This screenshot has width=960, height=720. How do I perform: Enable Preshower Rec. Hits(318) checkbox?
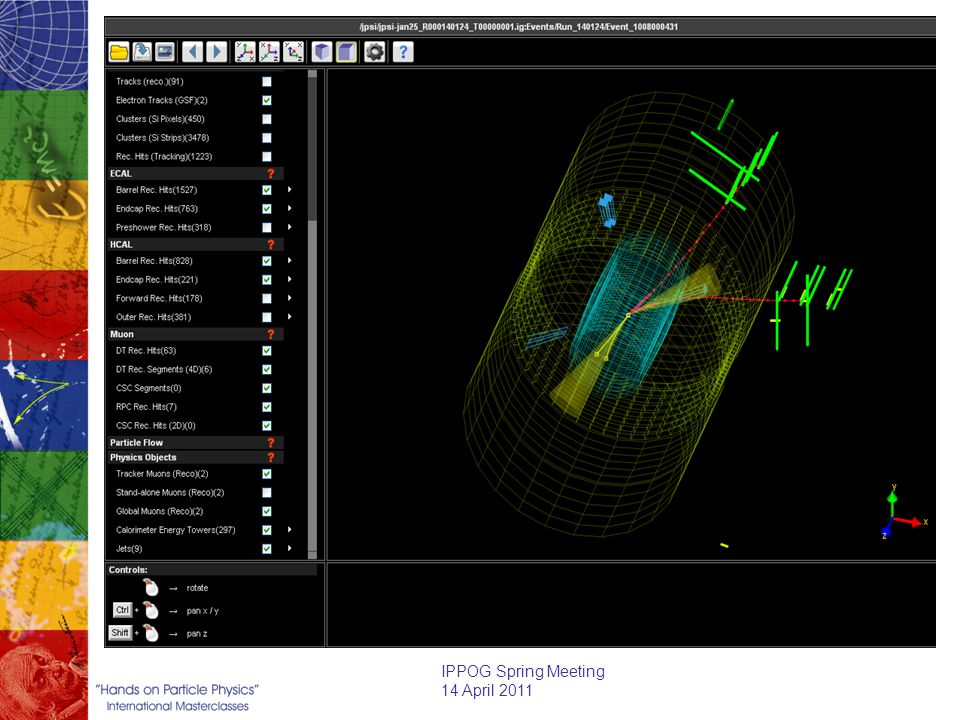(x=267, y=228)
